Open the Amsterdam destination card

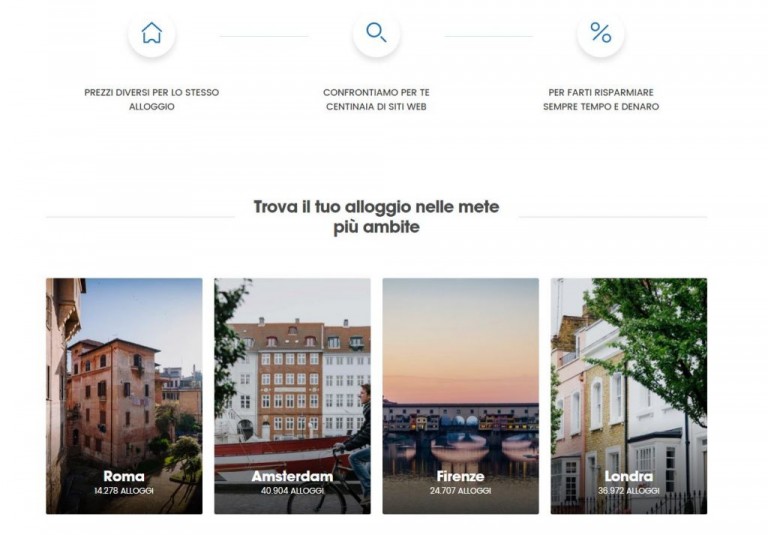(292, 396)
